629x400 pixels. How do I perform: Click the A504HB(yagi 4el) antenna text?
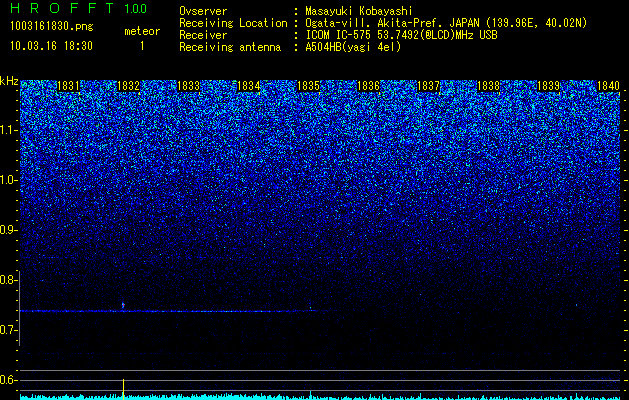[353, 47]
